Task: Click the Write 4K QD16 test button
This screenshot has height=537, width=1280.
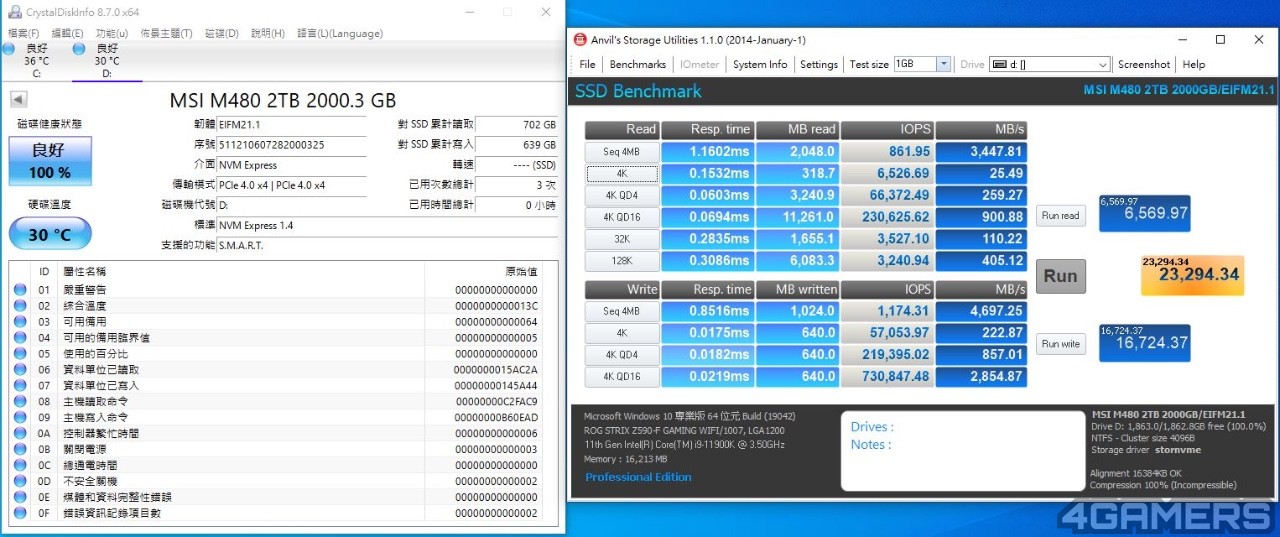Action: click(621, 377)
